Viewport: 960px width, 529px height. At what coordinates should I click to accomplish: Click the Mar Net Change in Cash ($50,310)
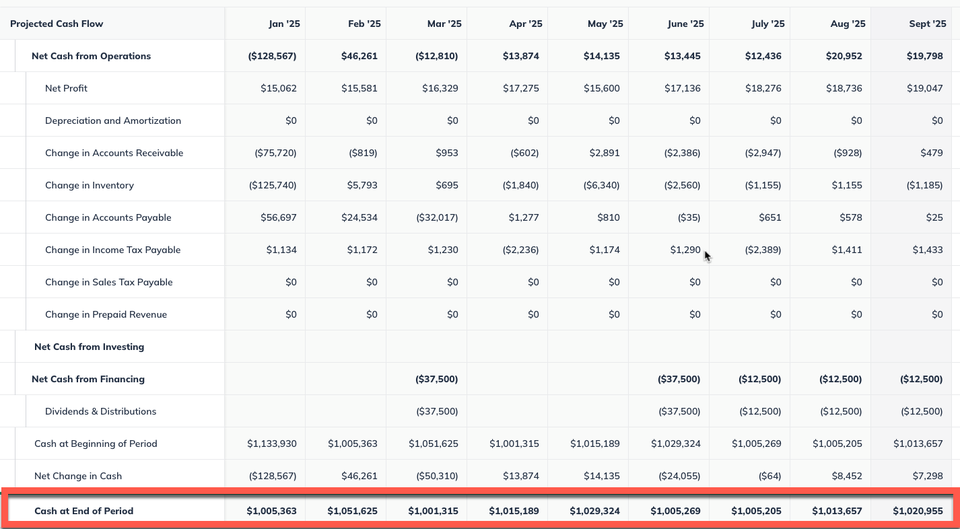tap(437, 476)
